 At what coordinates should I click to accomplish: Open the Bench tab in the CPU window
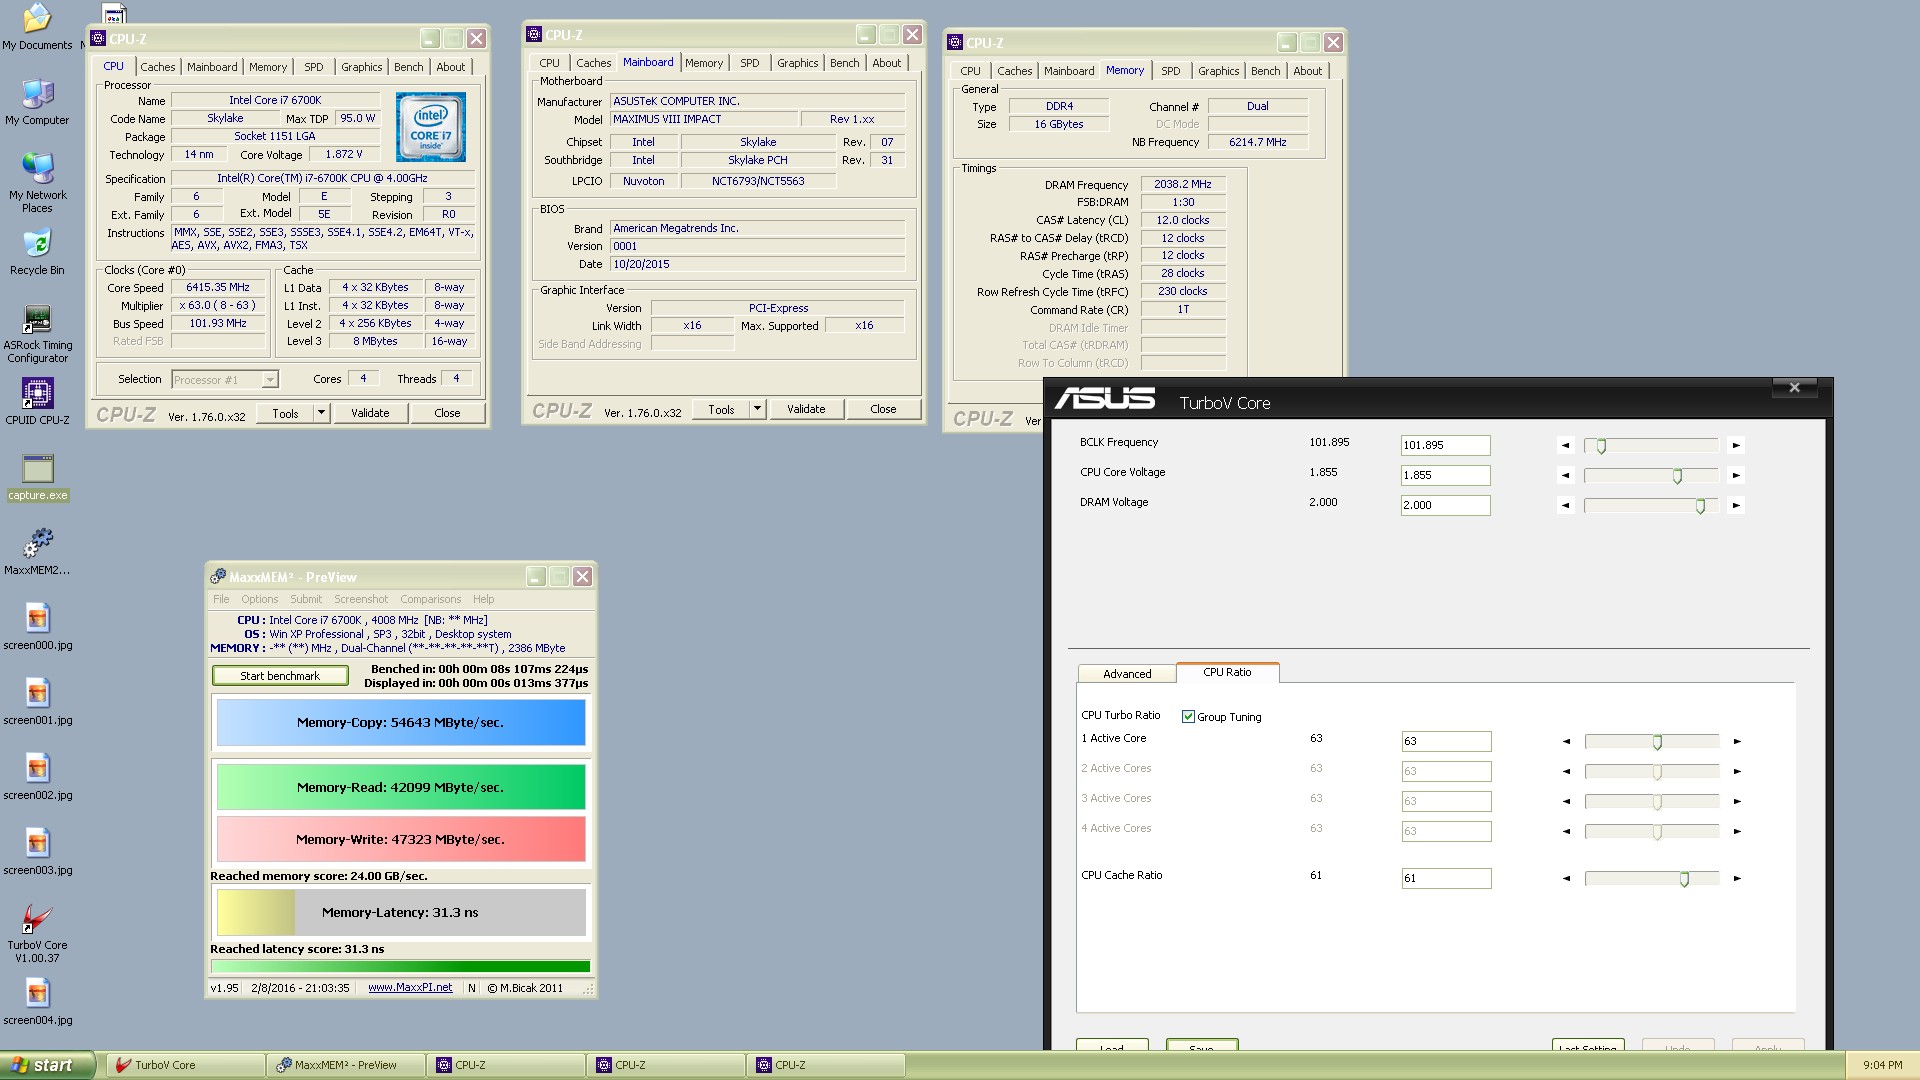tap(408, 67)
